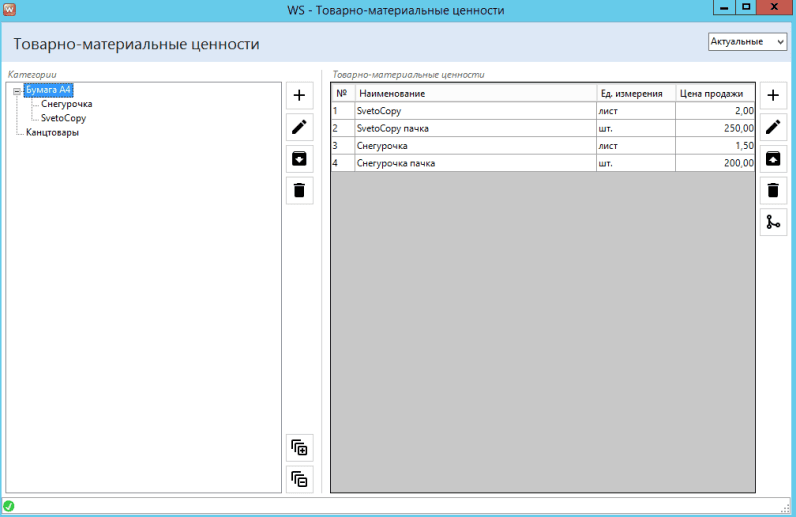
Task: Click the Цена продажи column header
Action: [716, 93]
